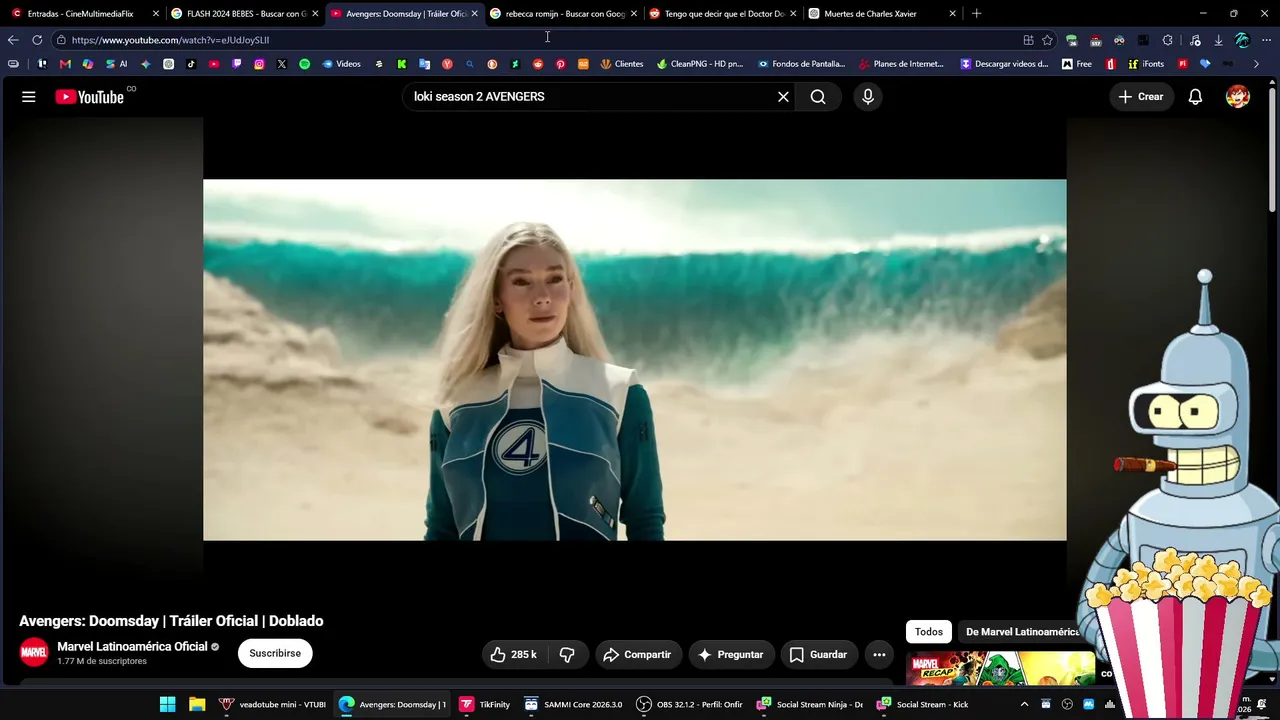Click the video player frame

click(635, 360)
